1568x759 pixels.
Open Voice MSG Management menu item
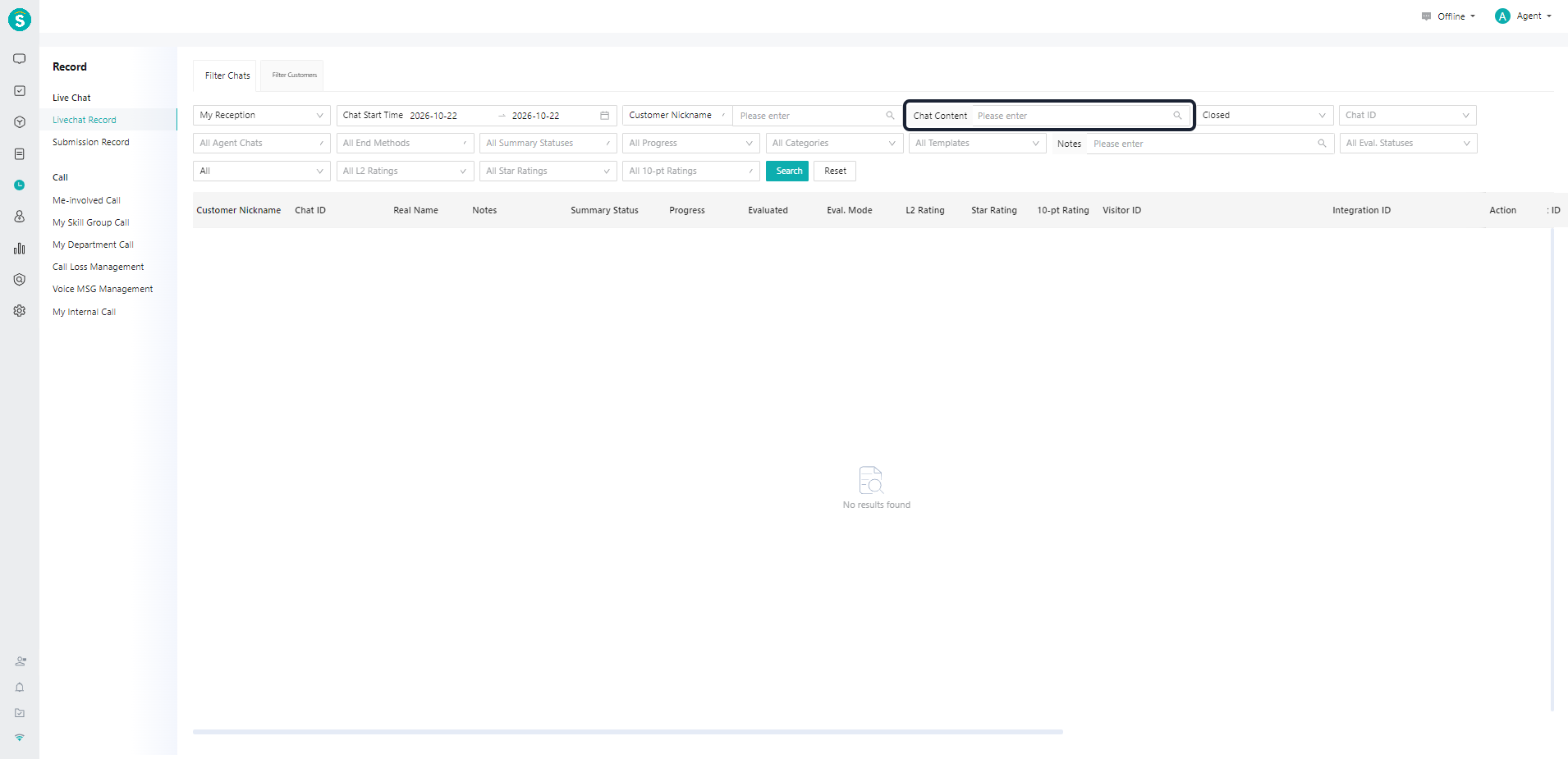102,289
